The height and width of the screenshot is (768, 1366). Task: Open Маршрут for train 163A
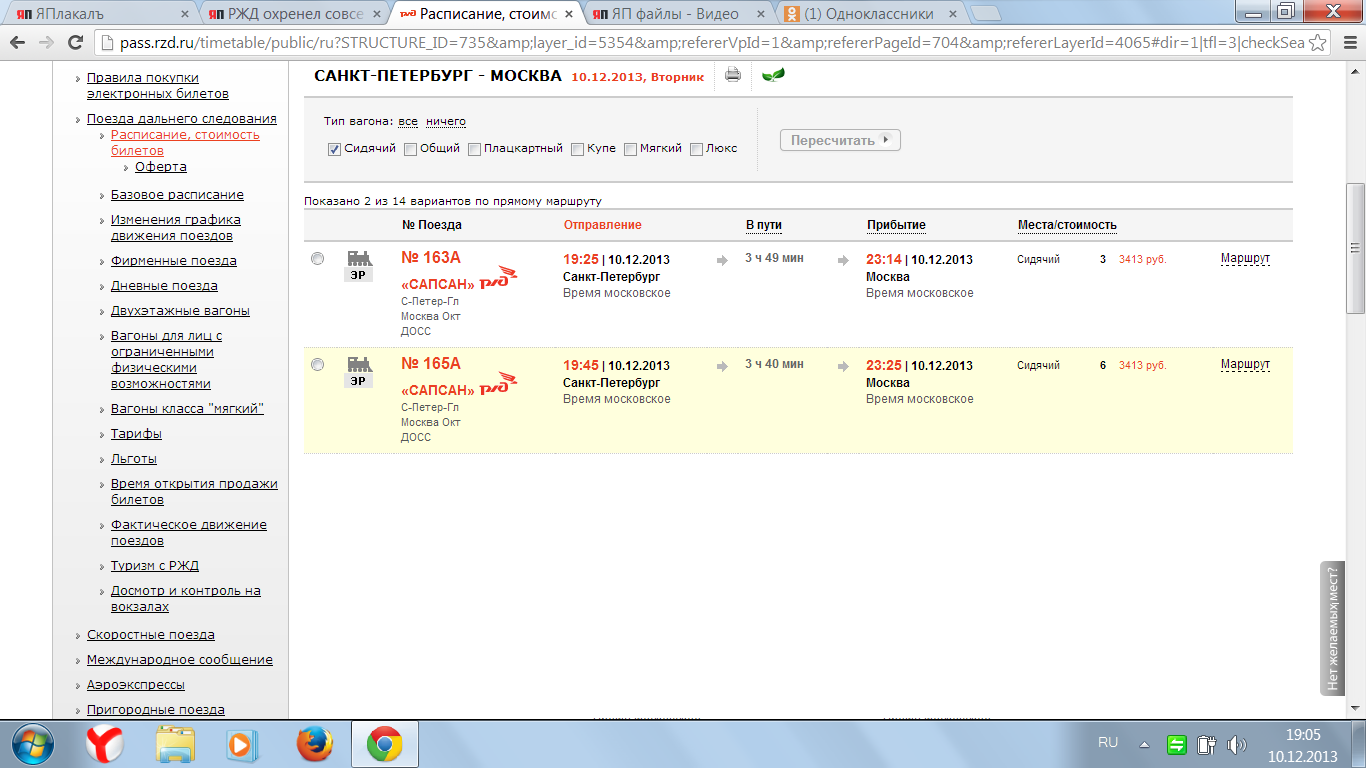pos(1245,258)
